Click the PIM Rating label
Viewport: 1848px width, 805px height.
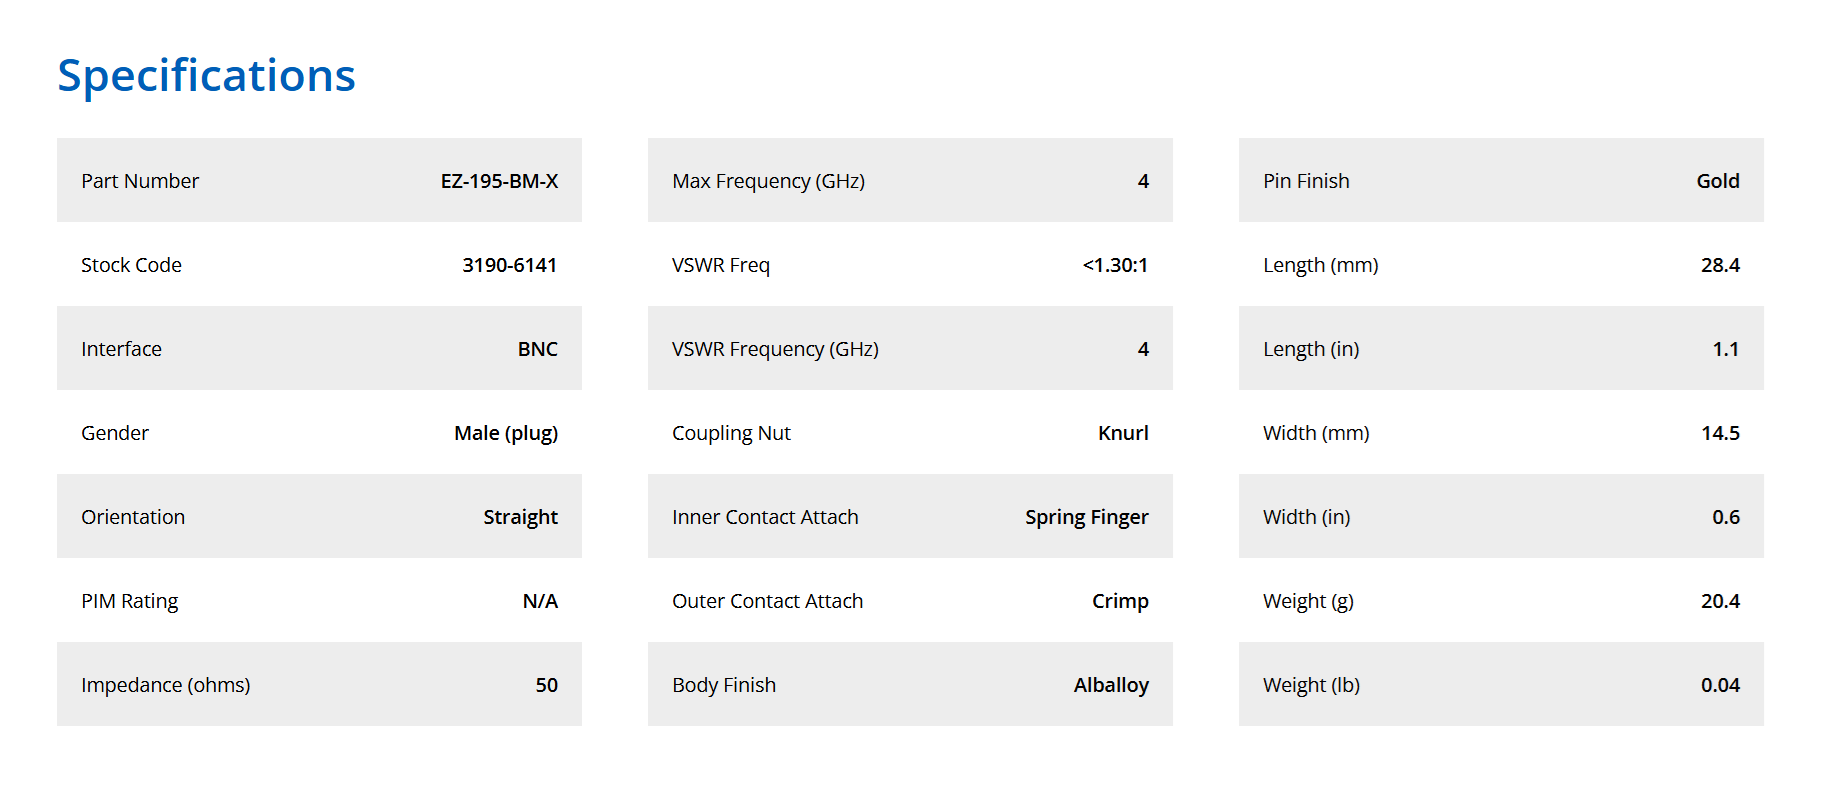tap(130, 601)
